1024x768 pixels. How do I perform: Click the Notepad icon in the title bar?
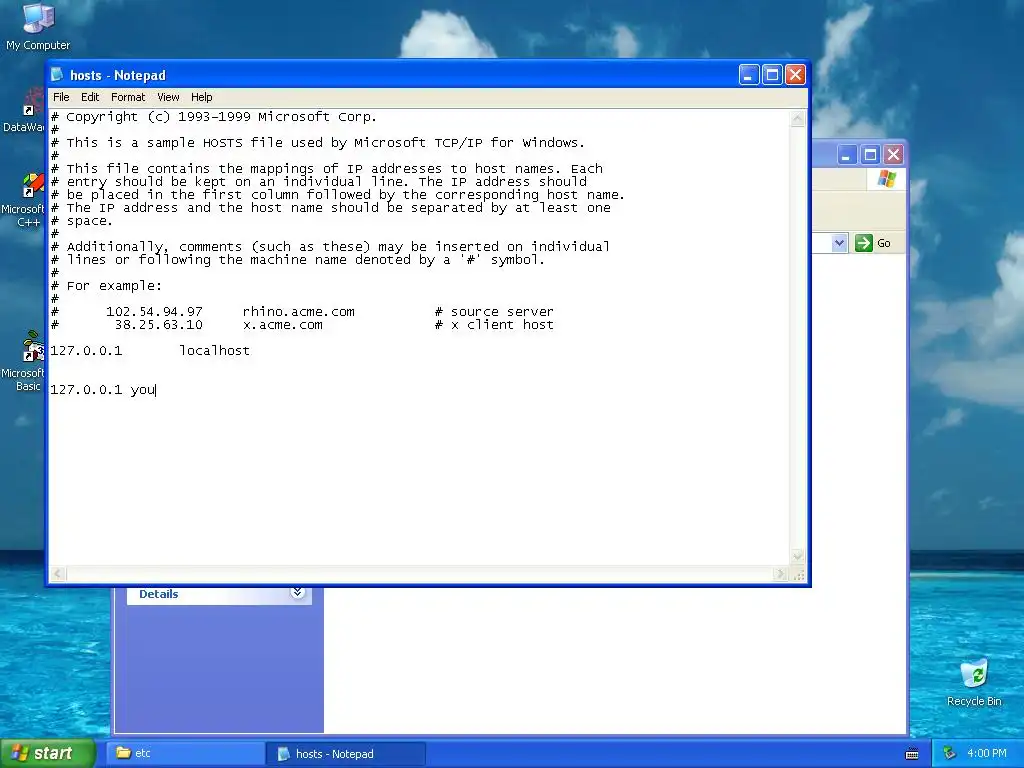[58, 74]
